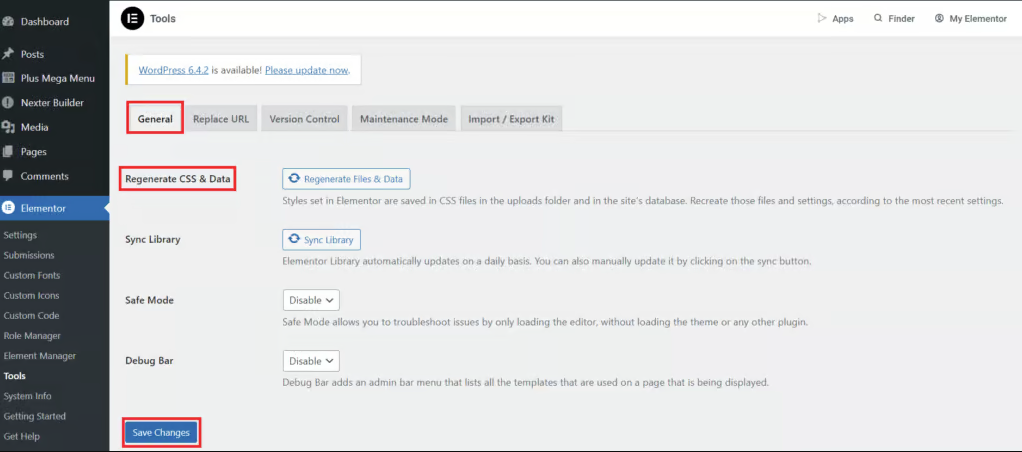1022x452 pixels.
Task: Switch to the Version Control tab
Action: tap(305, 119)
